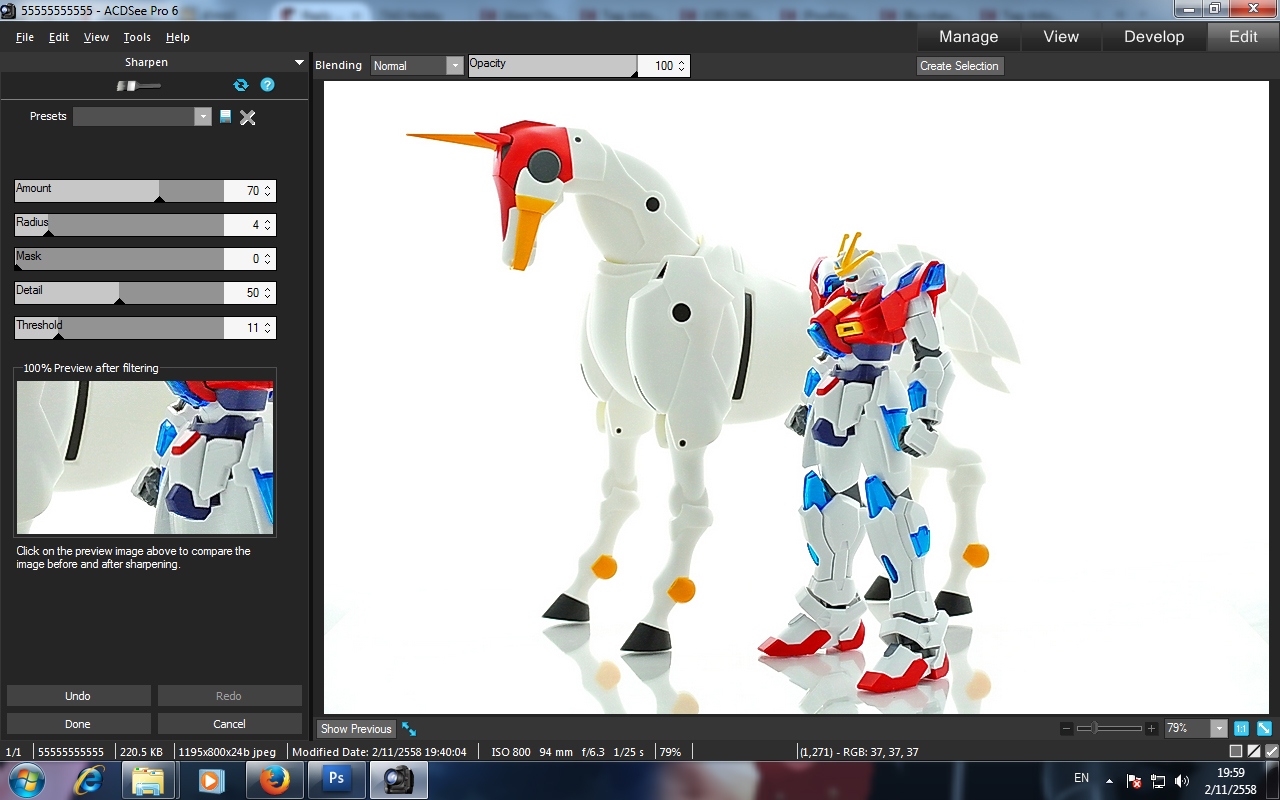Open the network tray icon
The image size is (1280, 800).
(x=1158, y=780)
